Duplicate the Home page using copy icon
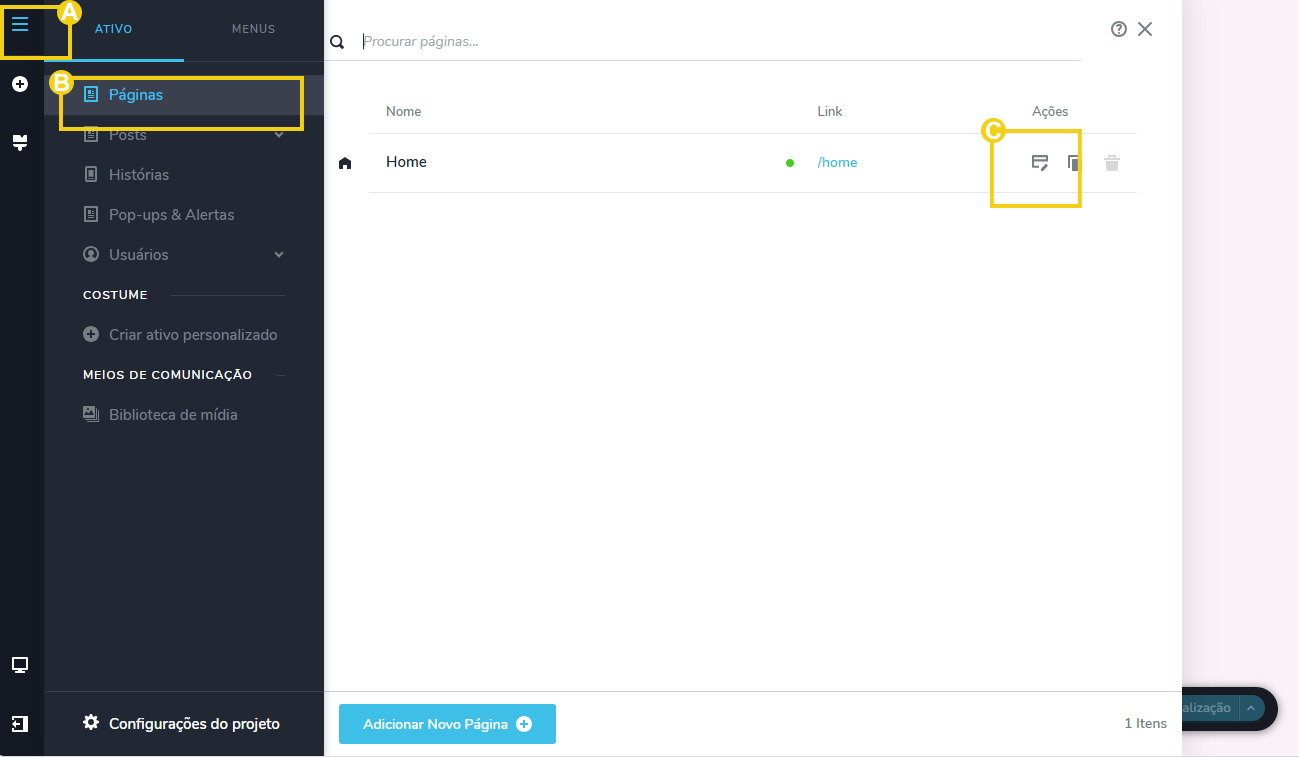This screenshot has height=757, width=1299. (x=1073, y=163)
